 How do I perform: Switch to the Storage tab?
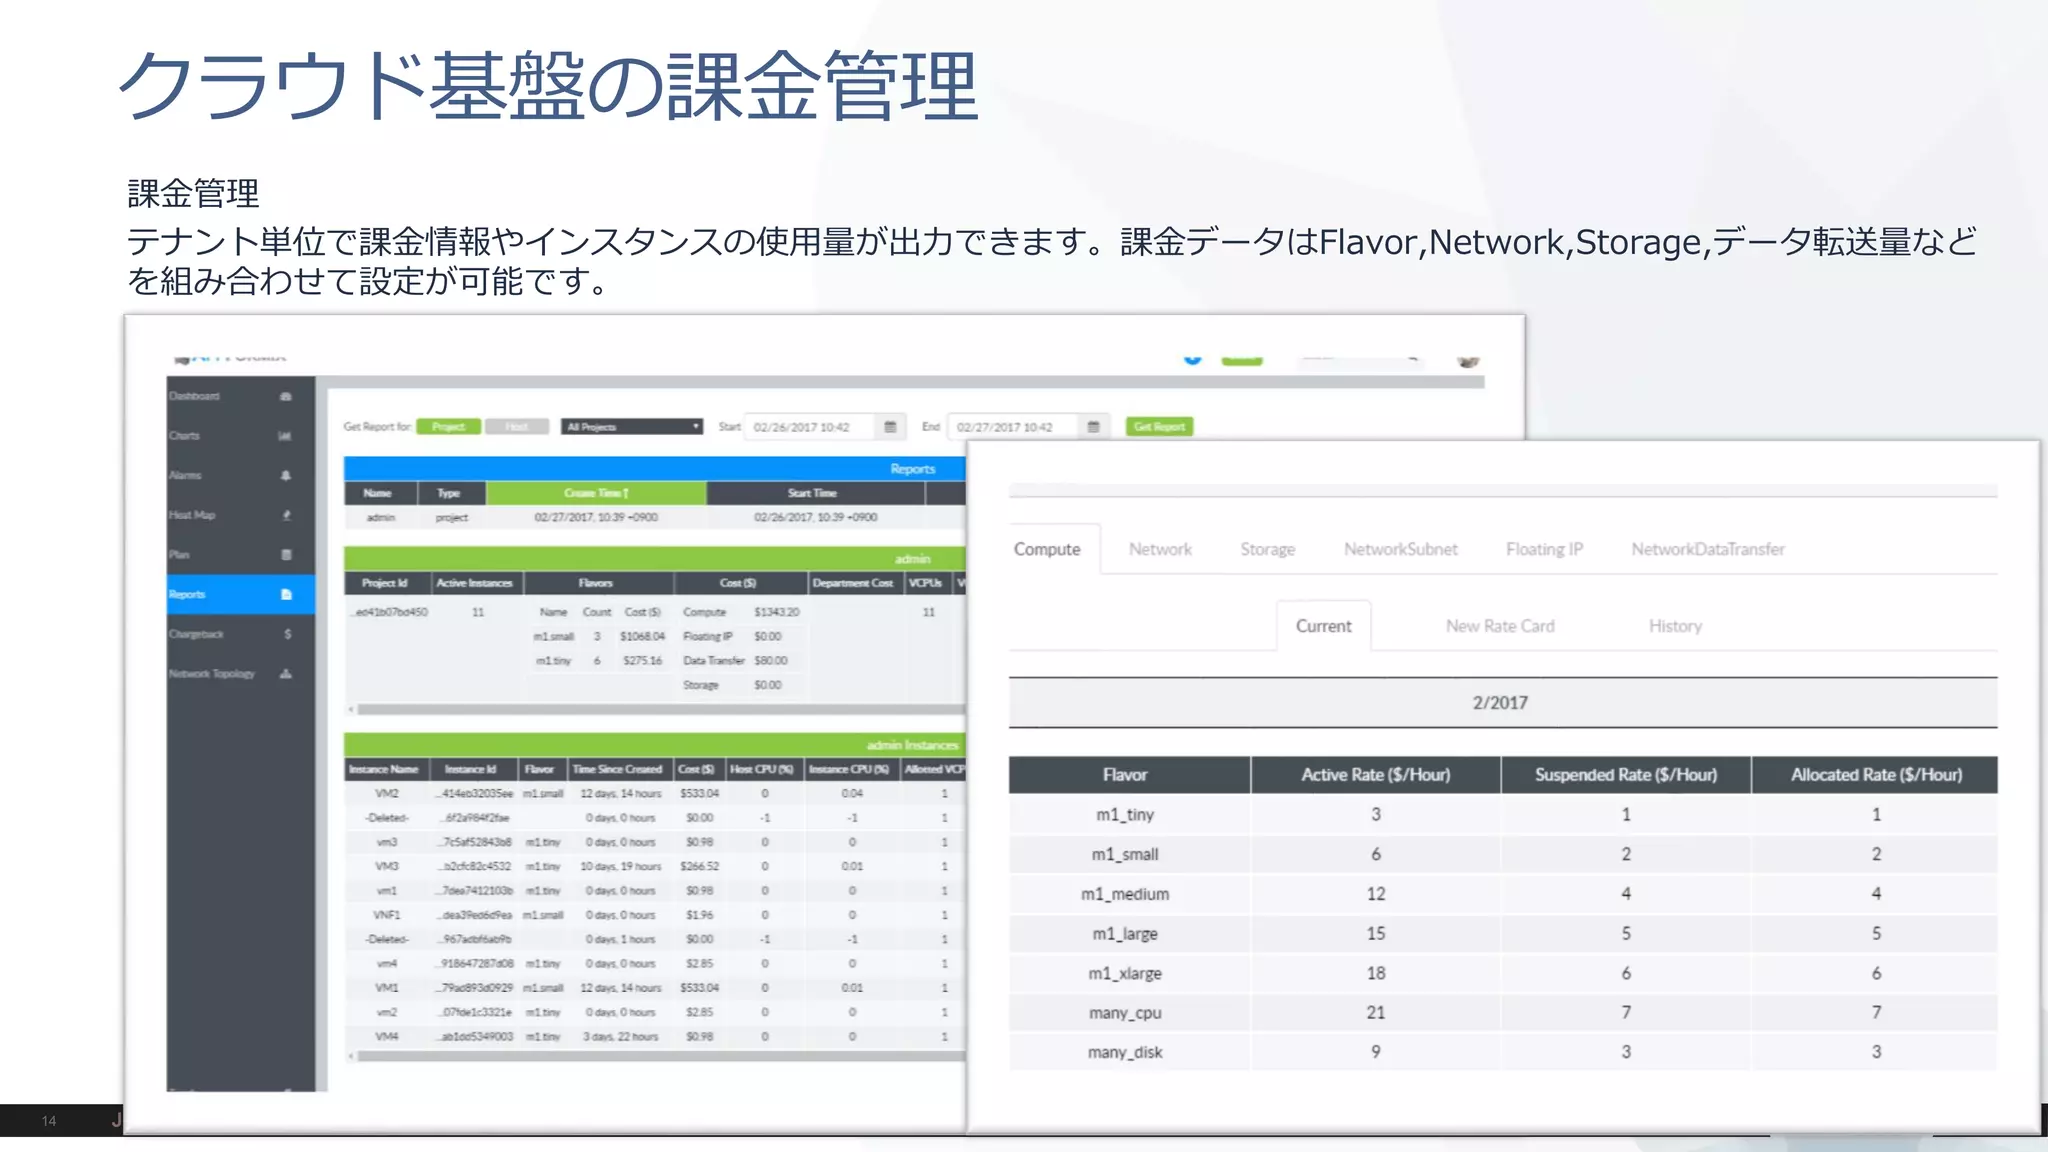pos(1267,549)
